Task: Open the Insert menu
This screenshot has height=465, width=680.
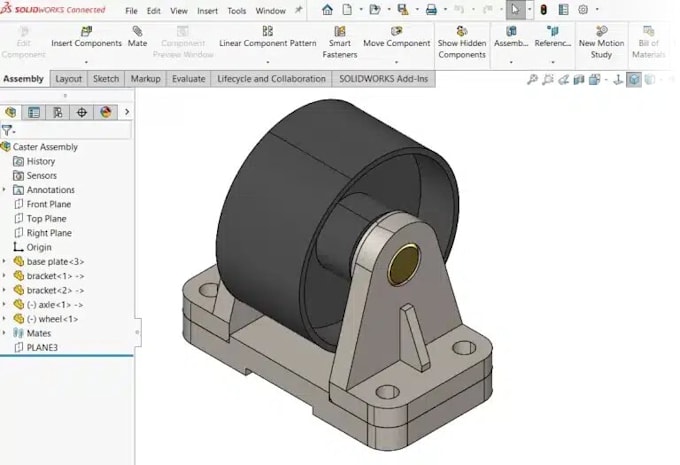Action: 207,11
